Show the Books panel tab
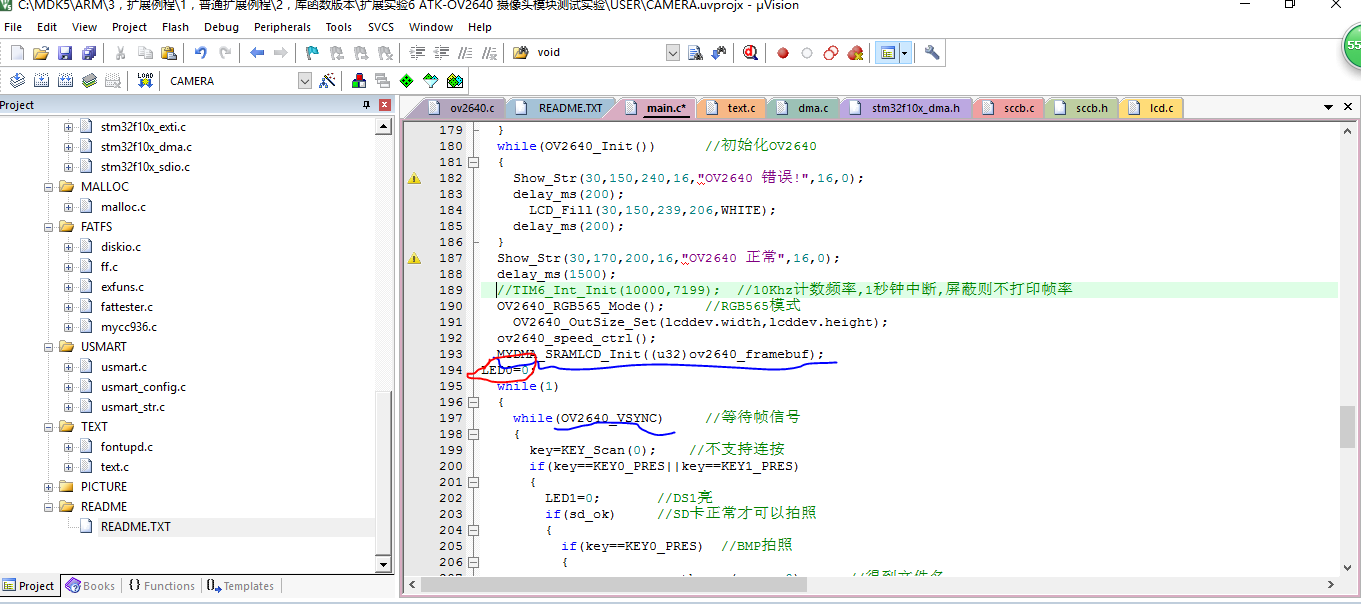The image size is (1361, 604). pos(91,586)
